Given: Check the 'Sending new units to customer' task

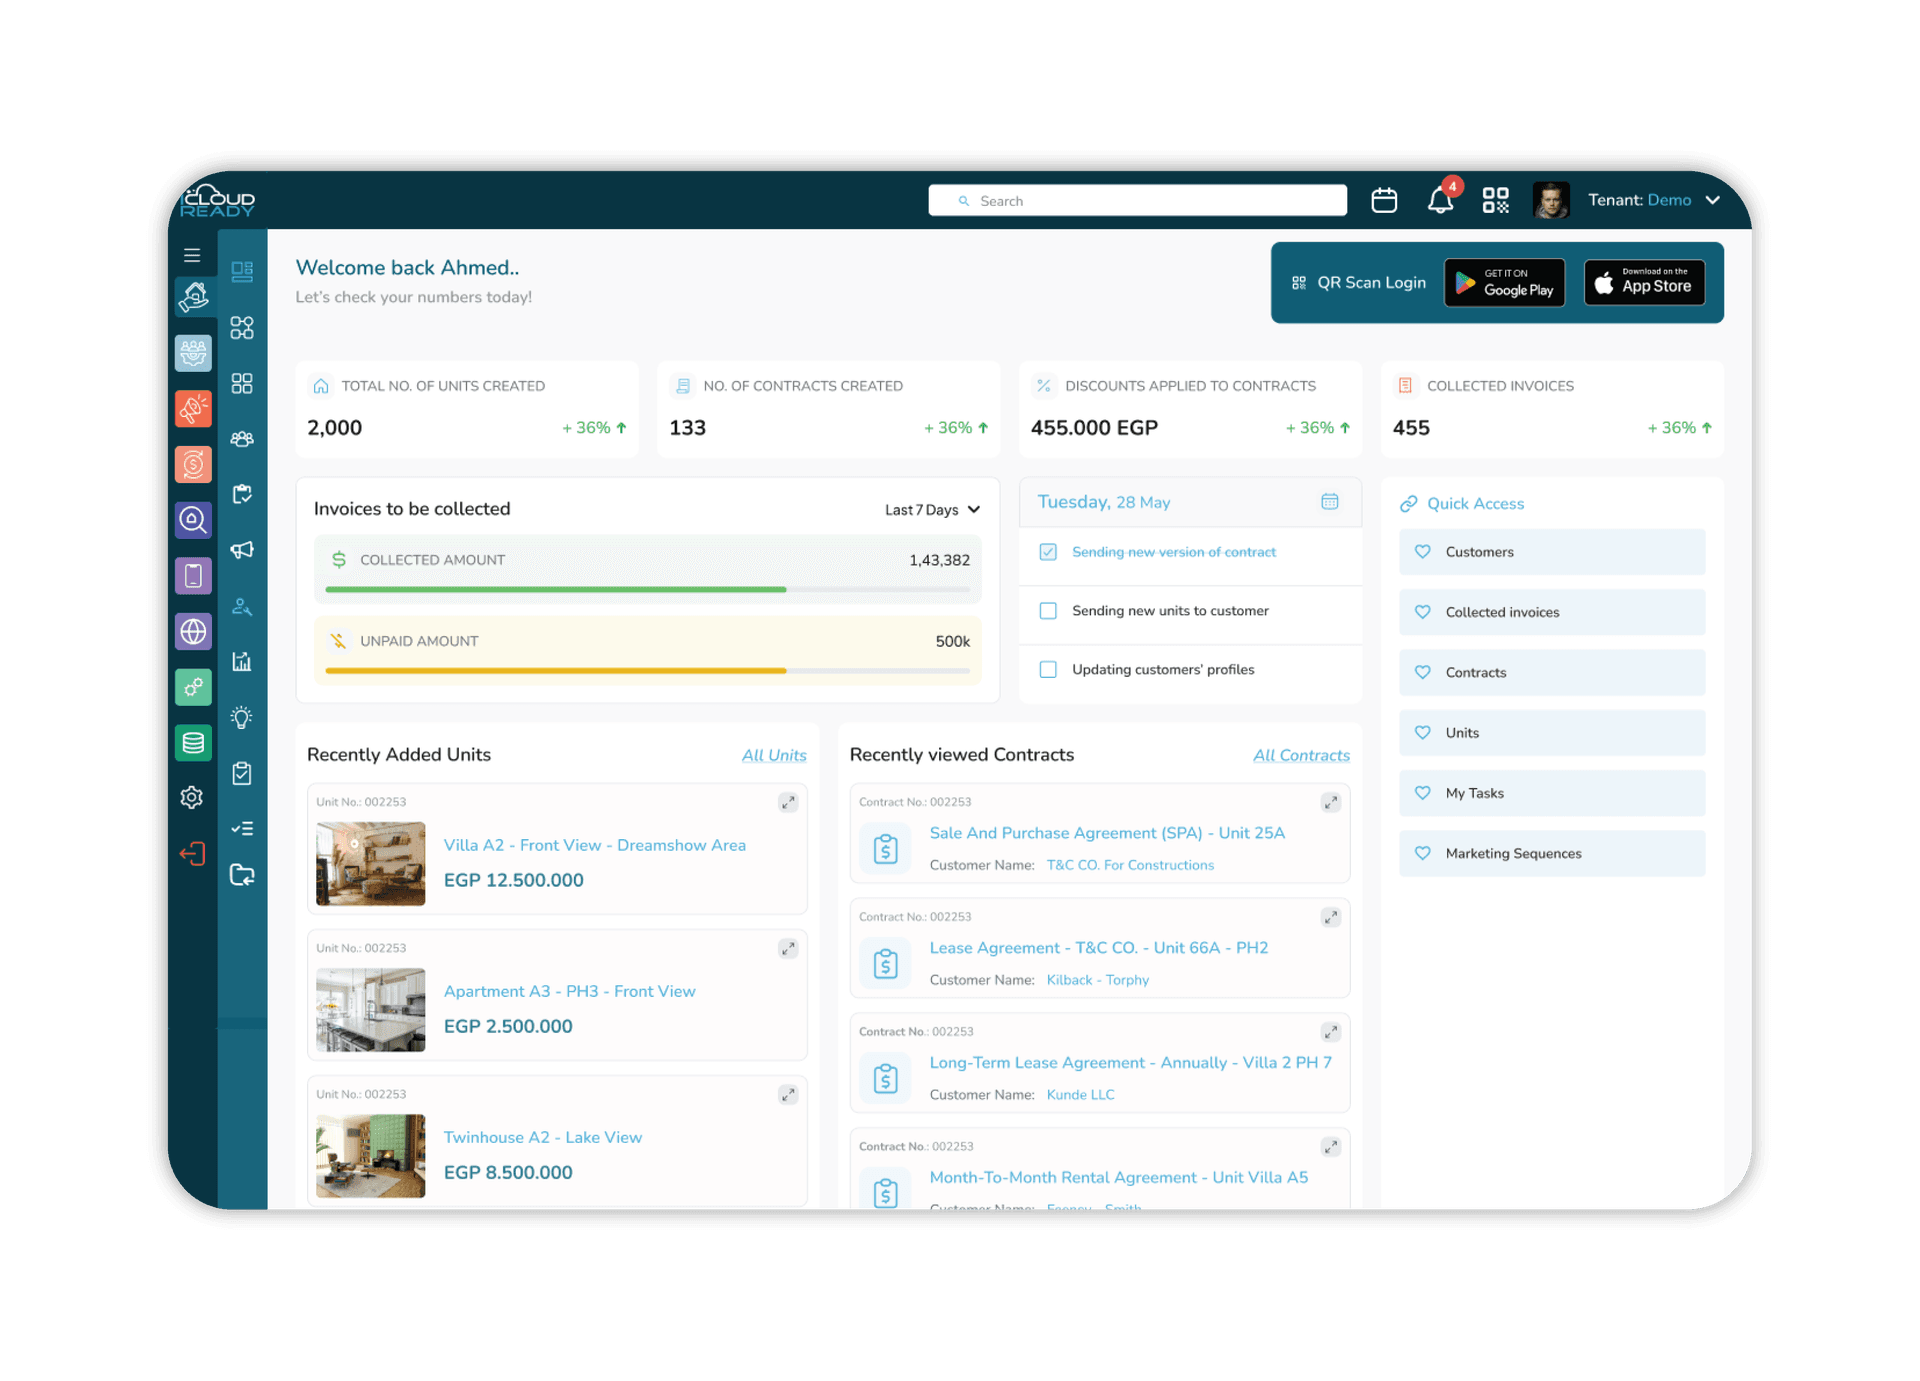Looking at the screenshot, I should click(x=1048, y=610).
